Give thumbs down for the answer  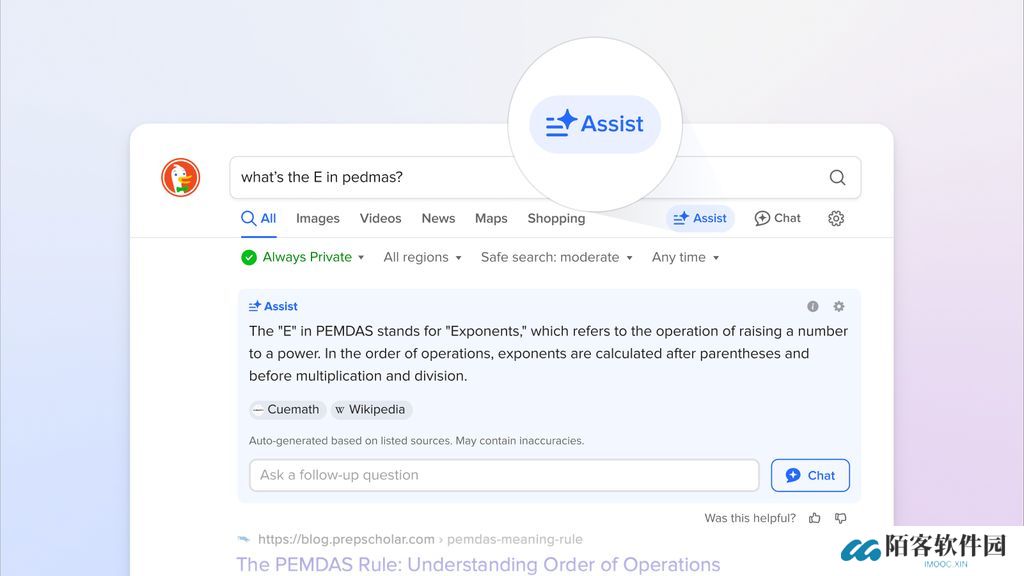[x=840, y=518]
